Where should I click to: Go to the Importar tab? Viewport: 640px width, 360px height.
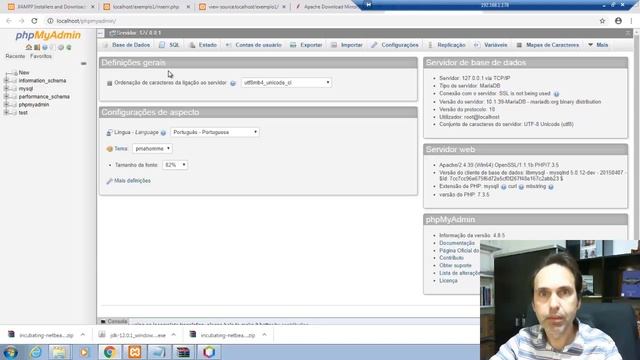pos(347,45)
